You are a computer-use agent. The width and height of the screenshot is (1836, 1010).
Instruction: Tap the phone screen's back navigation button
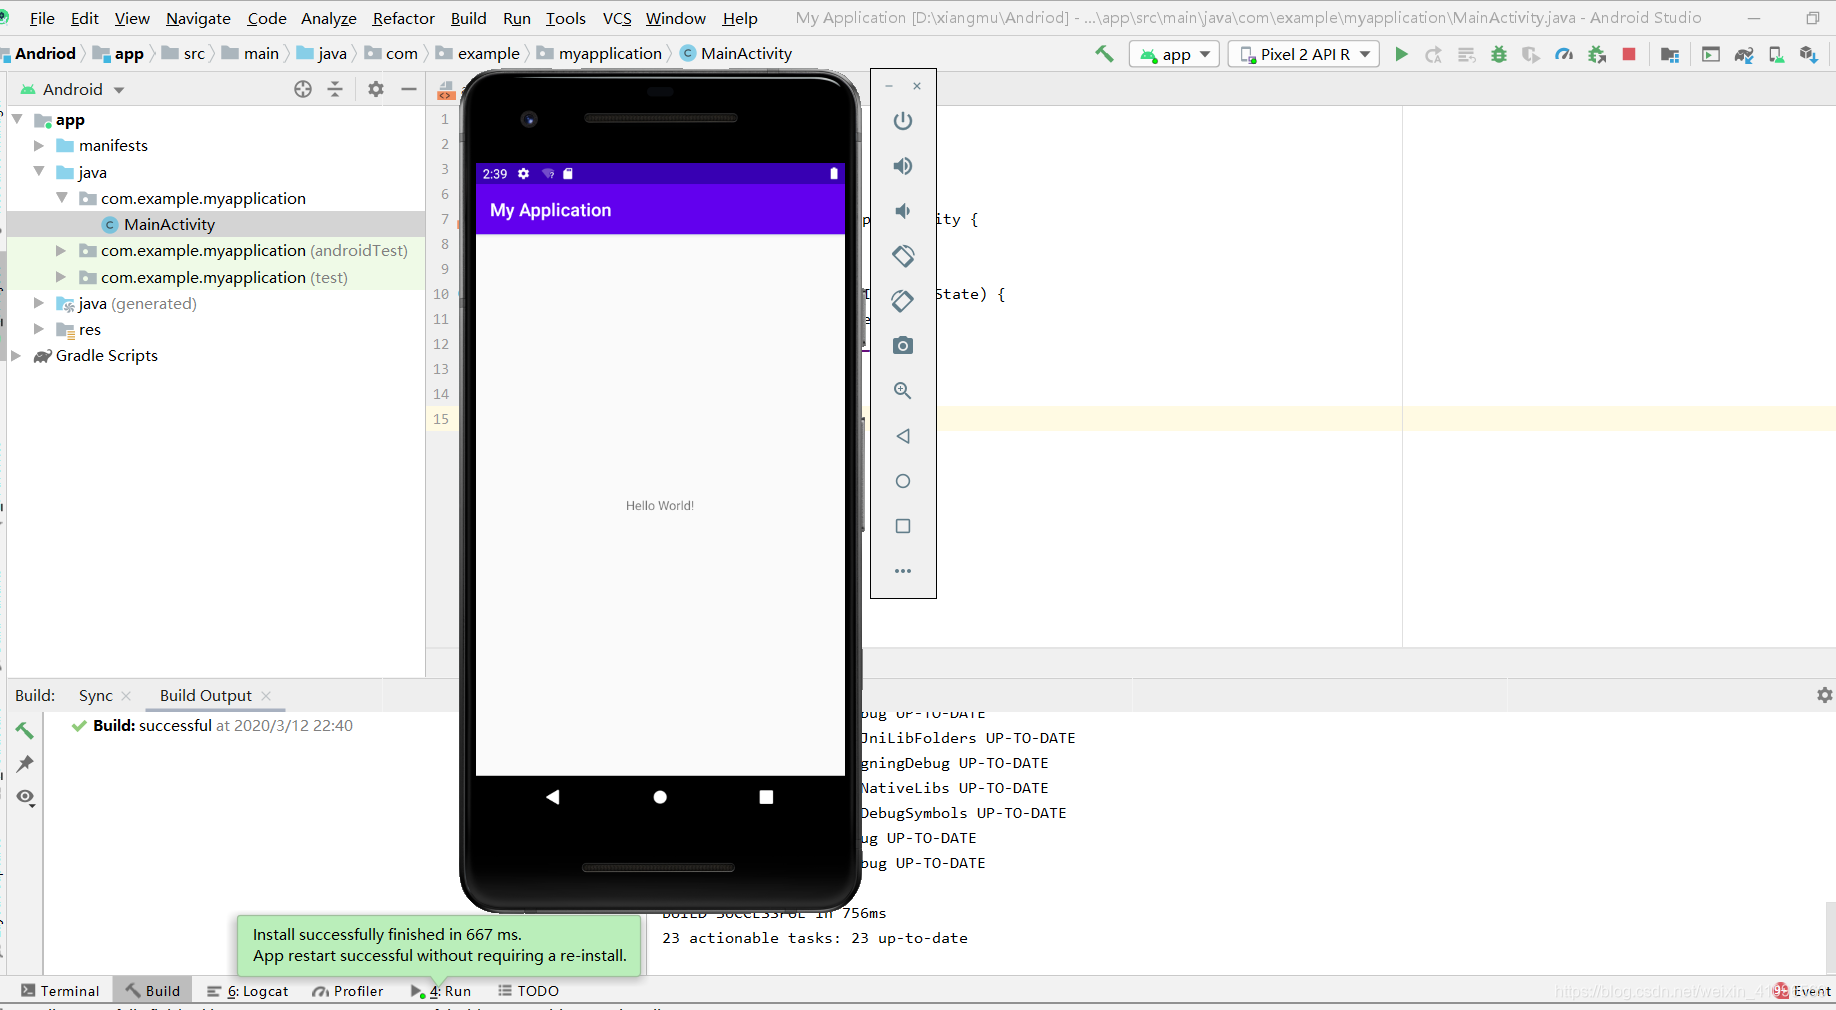pyautogui.click(x=553, y=797)
